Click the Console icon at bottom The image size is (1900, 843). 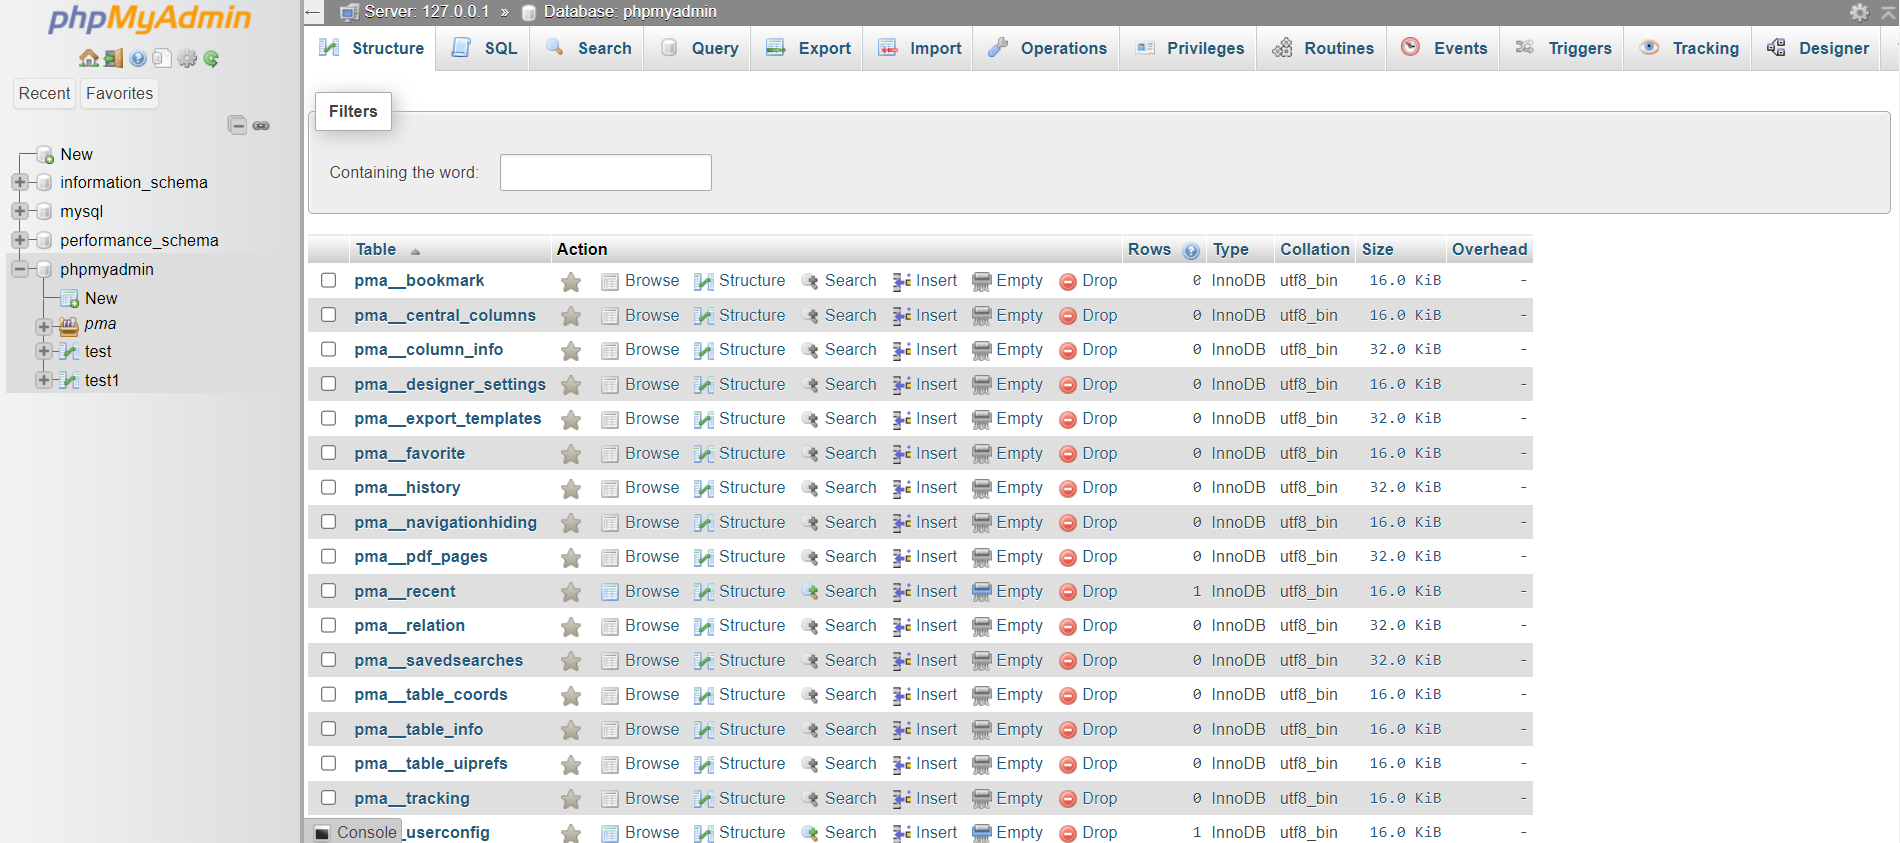322,833
